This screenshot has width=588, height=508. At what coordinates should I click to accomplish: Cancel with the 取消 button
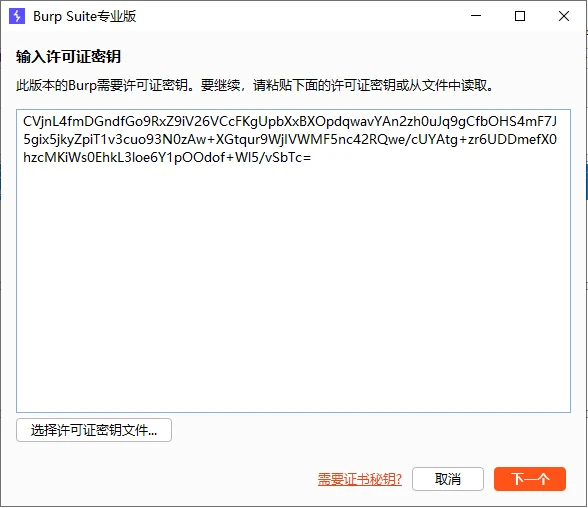point(448,479)
